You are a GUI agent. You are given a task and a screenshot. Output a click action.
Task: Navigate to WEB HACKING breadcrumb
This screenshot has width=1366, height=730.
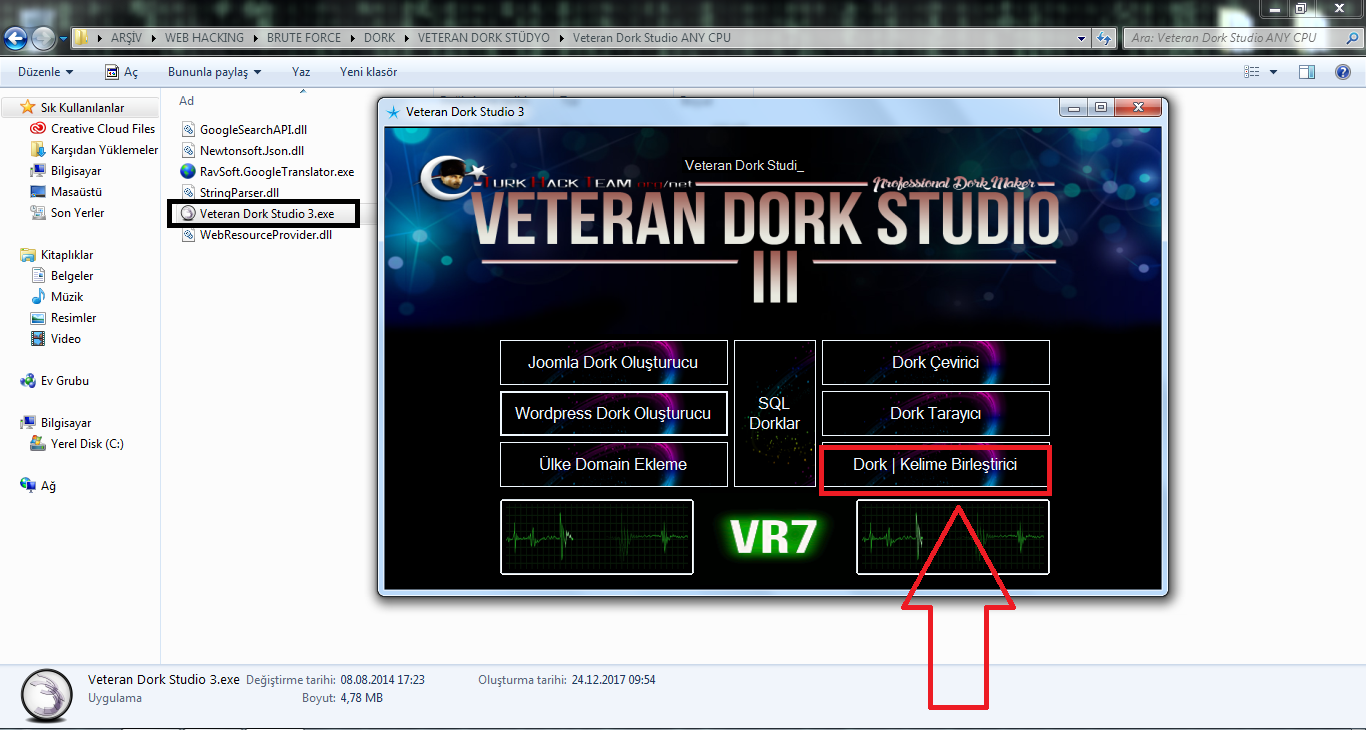tap(205, 38)
